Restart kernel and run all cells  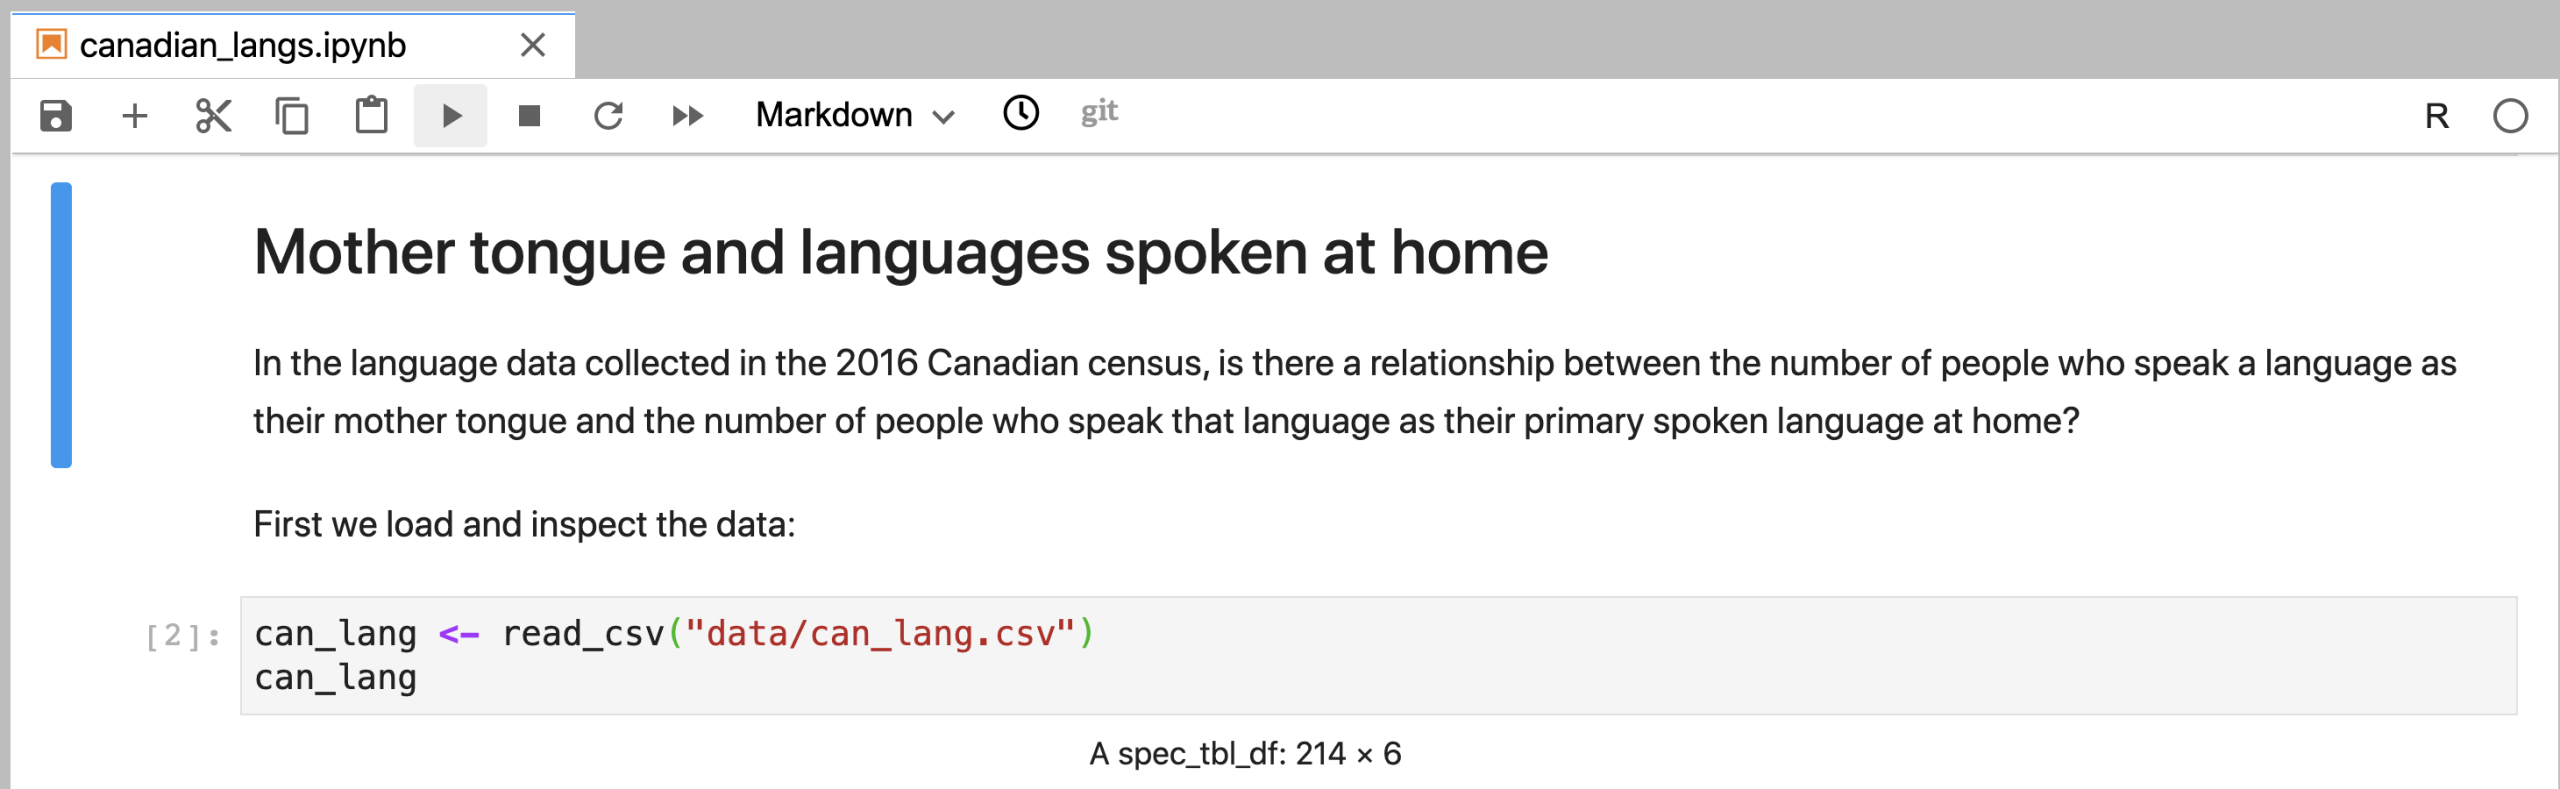tap(687, 116)
